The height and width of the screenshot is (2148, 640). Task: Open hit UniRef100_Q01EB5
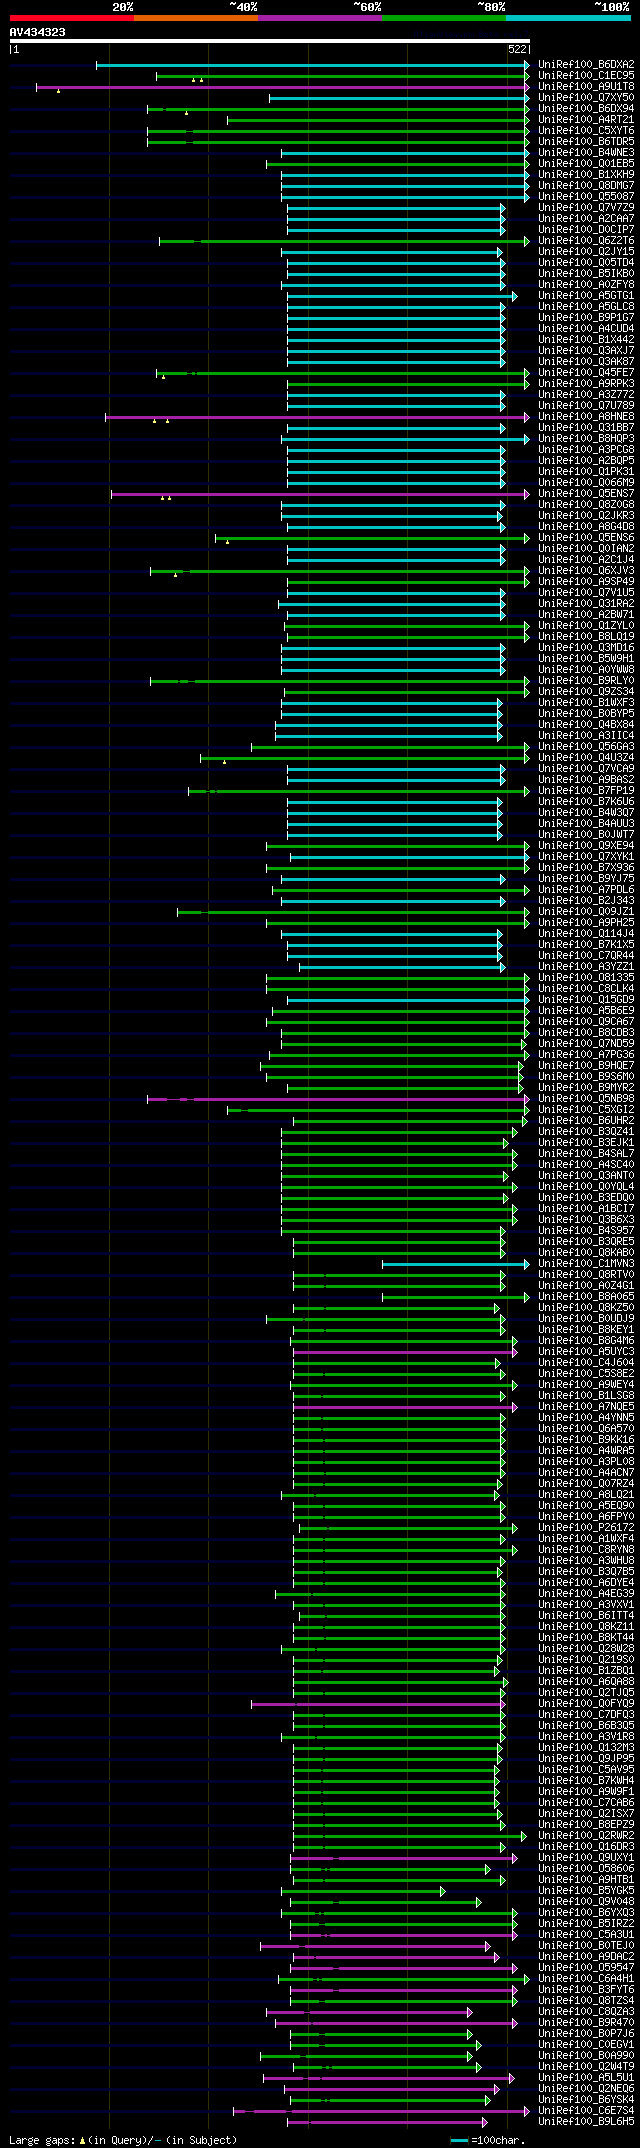coord(586,164)
